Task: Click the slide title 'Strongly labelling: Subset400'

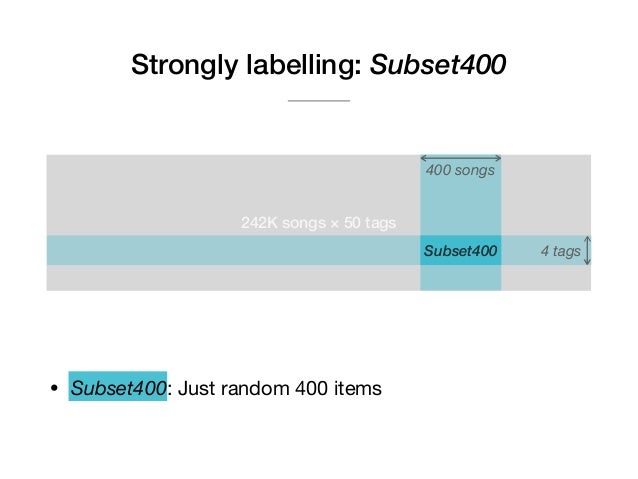Action: tap(318, 65)
